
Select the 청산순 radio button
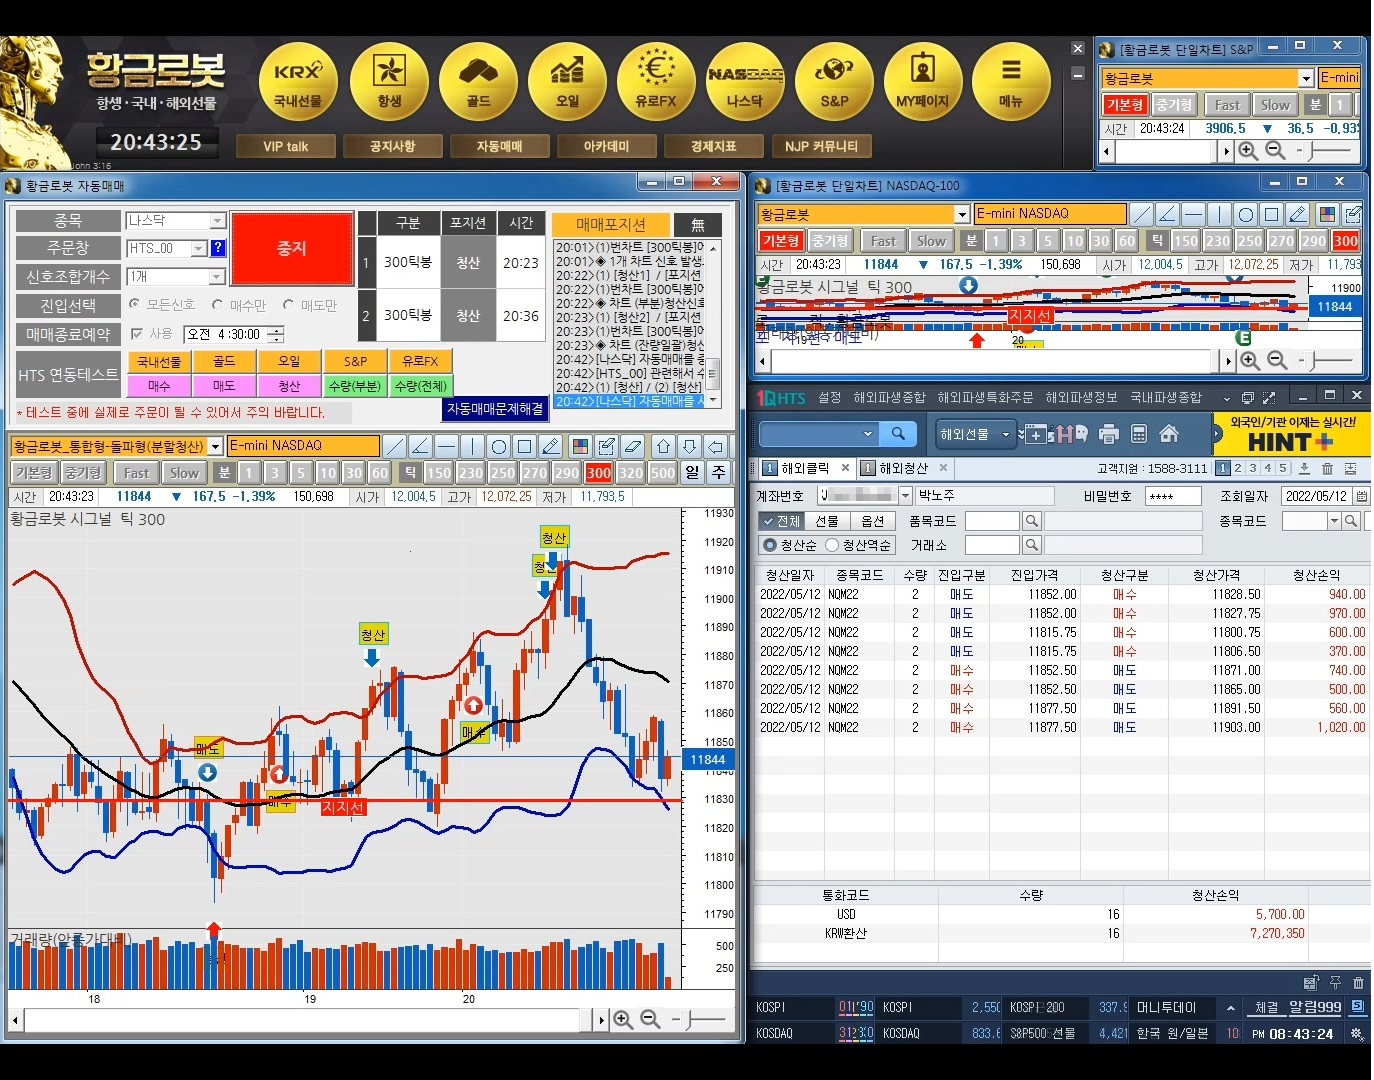tap(770, 545)
